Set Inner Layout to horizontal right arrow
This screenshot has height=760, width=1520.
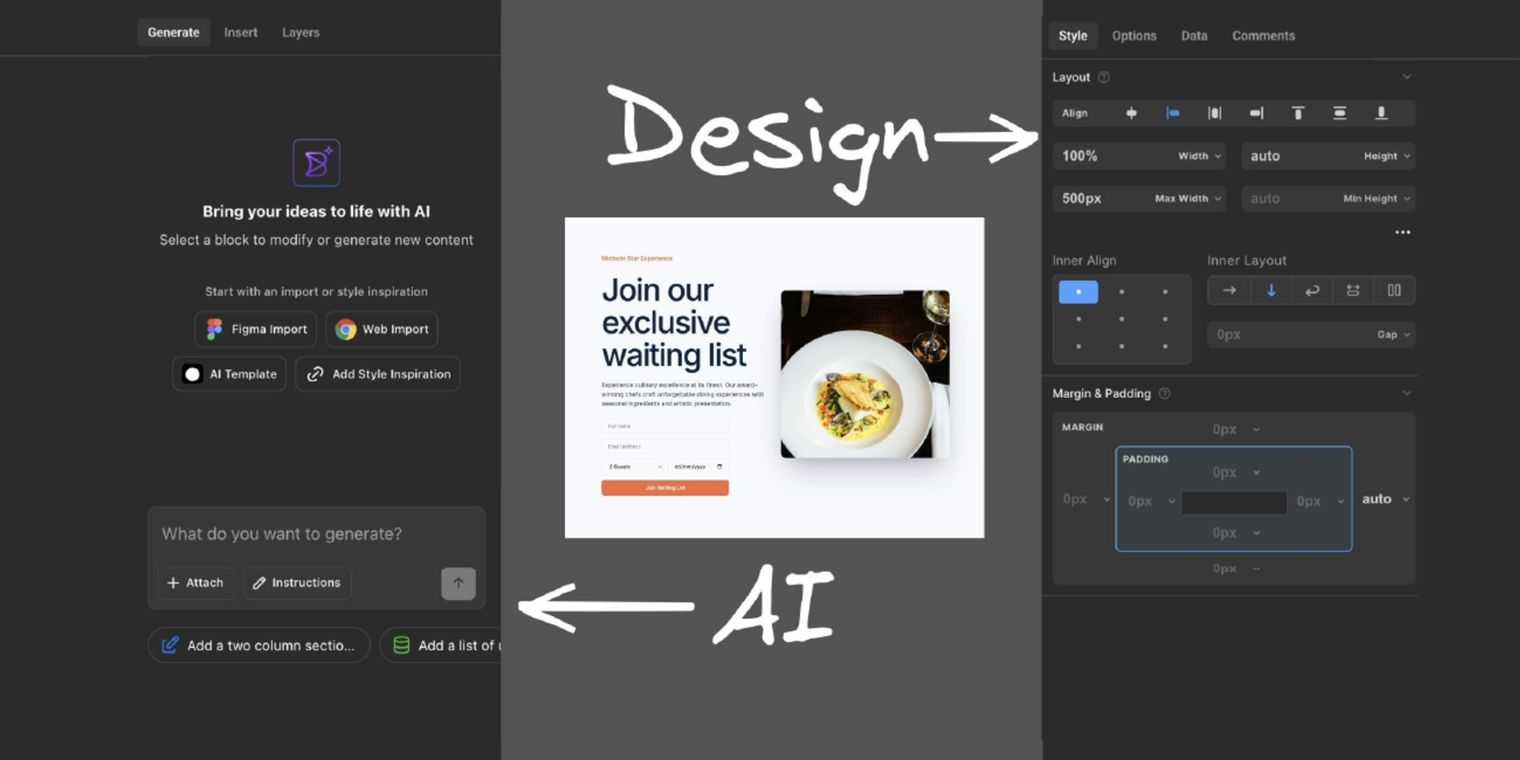click(1229, 290)
